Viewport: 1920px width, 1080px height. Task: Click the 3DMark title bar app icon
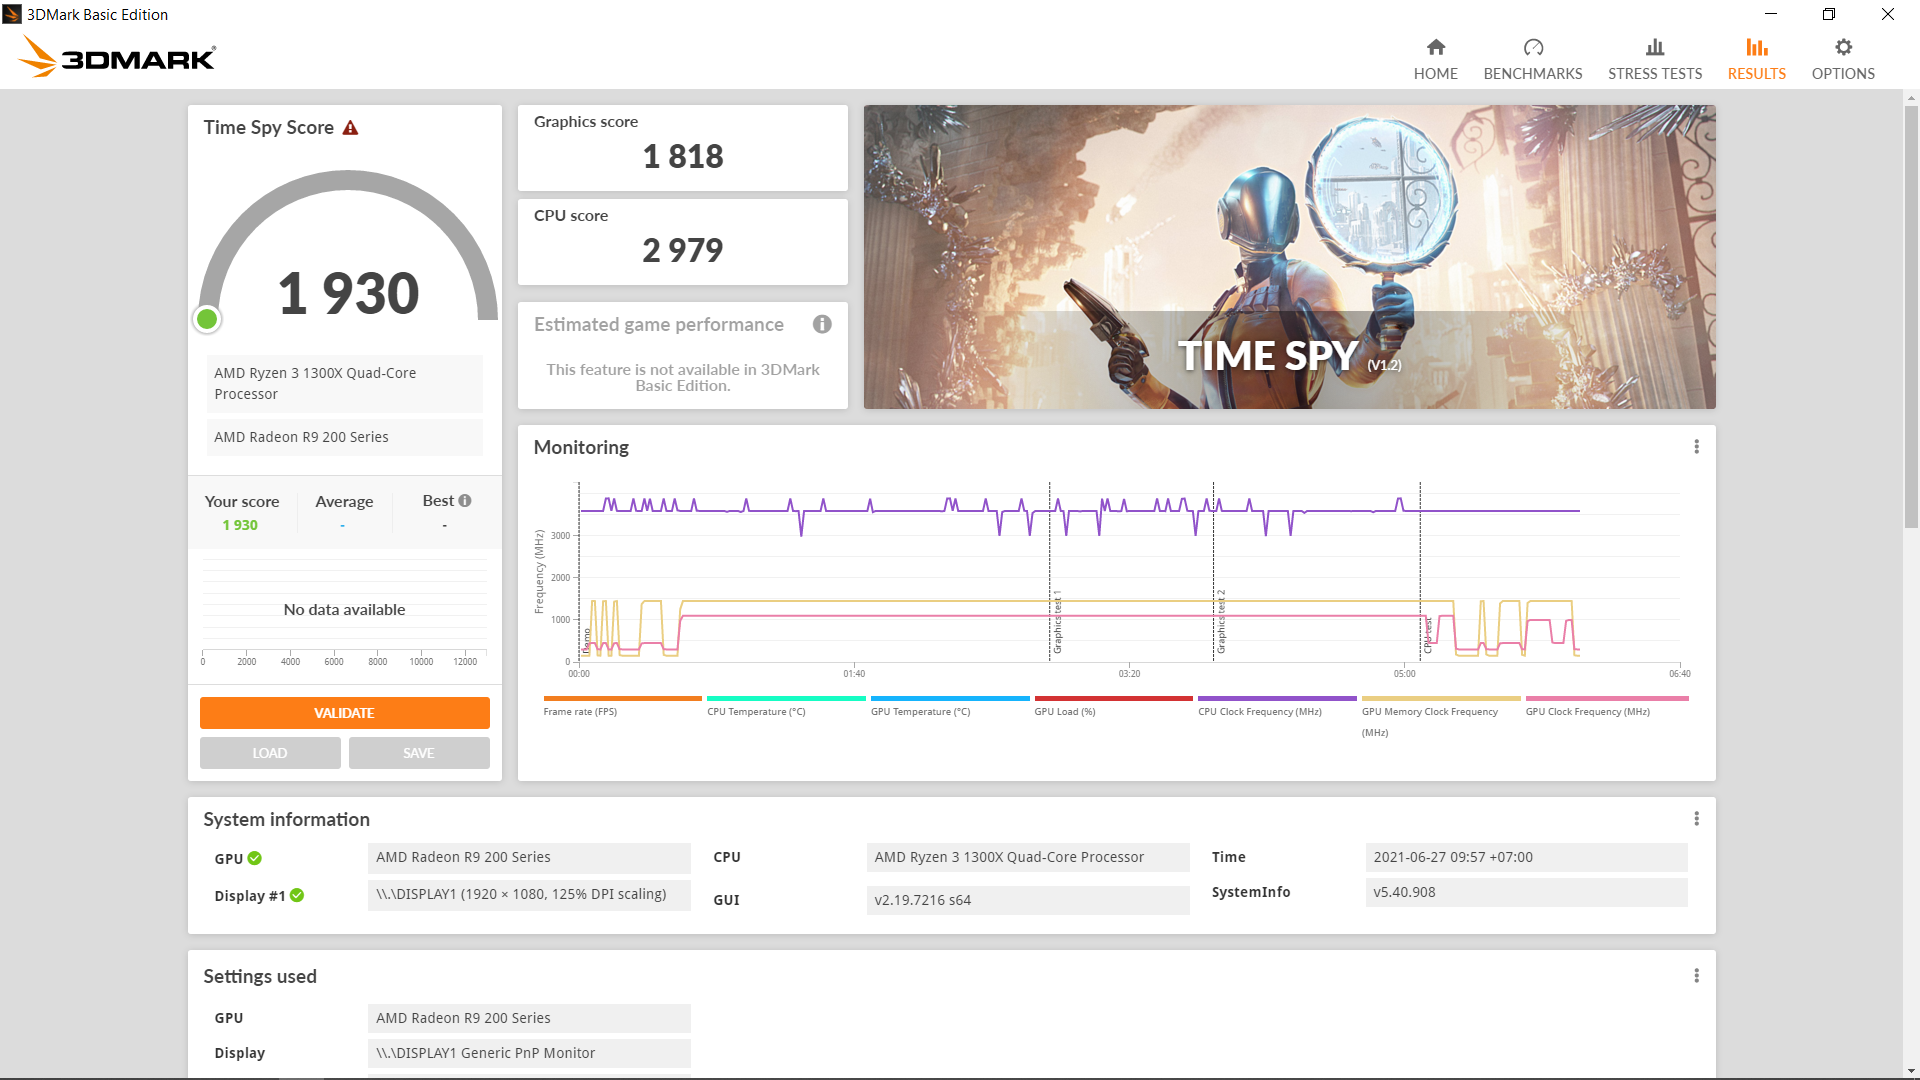click(x=12, y=14)
